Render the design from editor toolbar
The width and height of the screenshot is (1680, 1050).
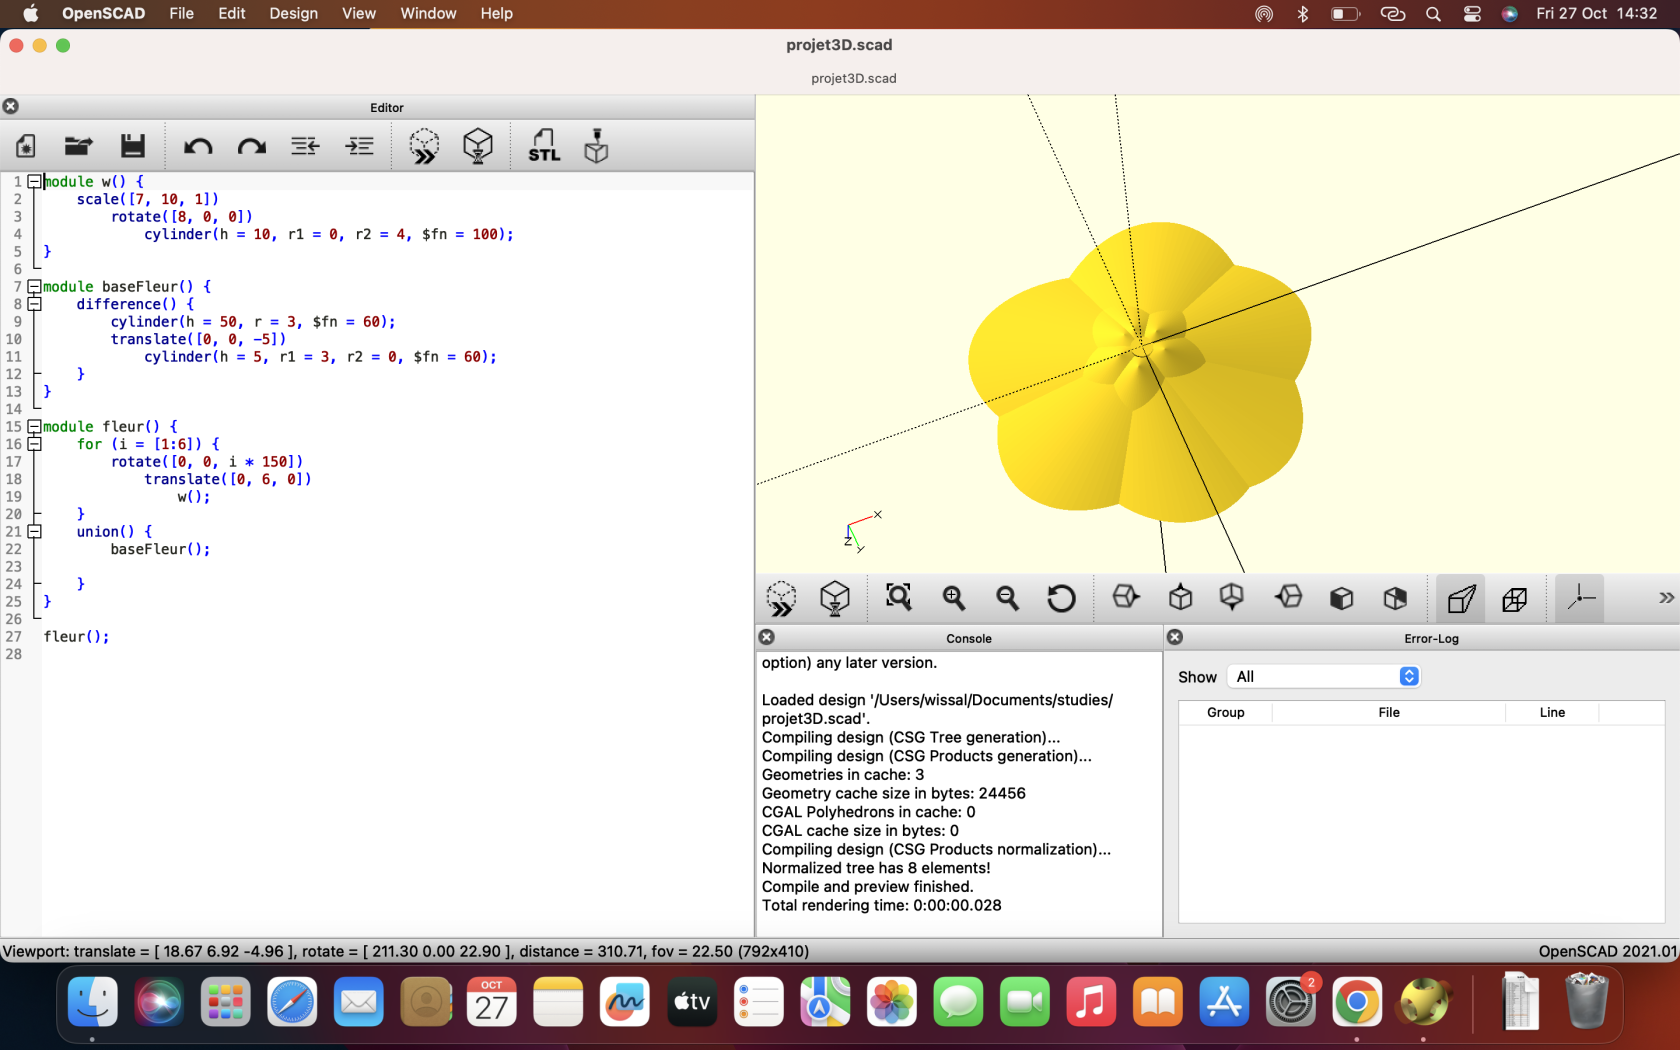[x=478, y=146]
